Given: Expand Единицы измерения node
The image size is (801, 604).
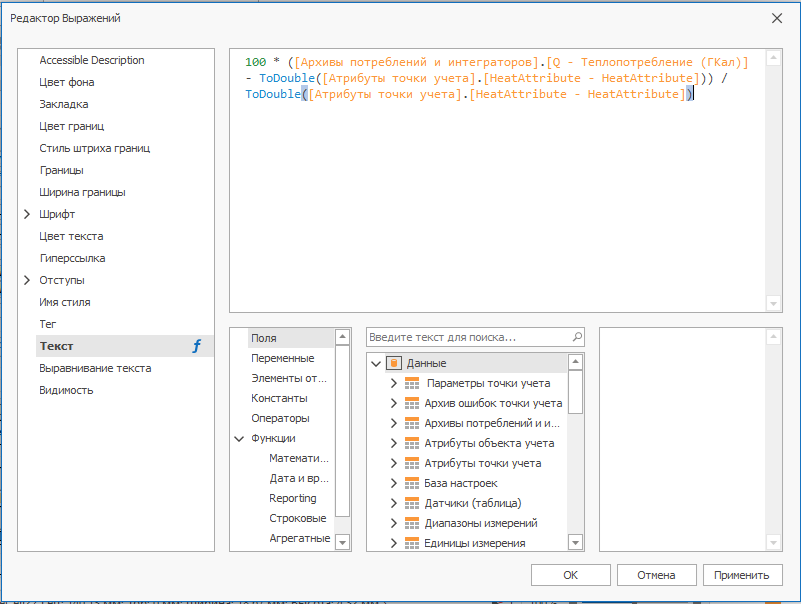Looking at the screenshot, I should 393,543.
